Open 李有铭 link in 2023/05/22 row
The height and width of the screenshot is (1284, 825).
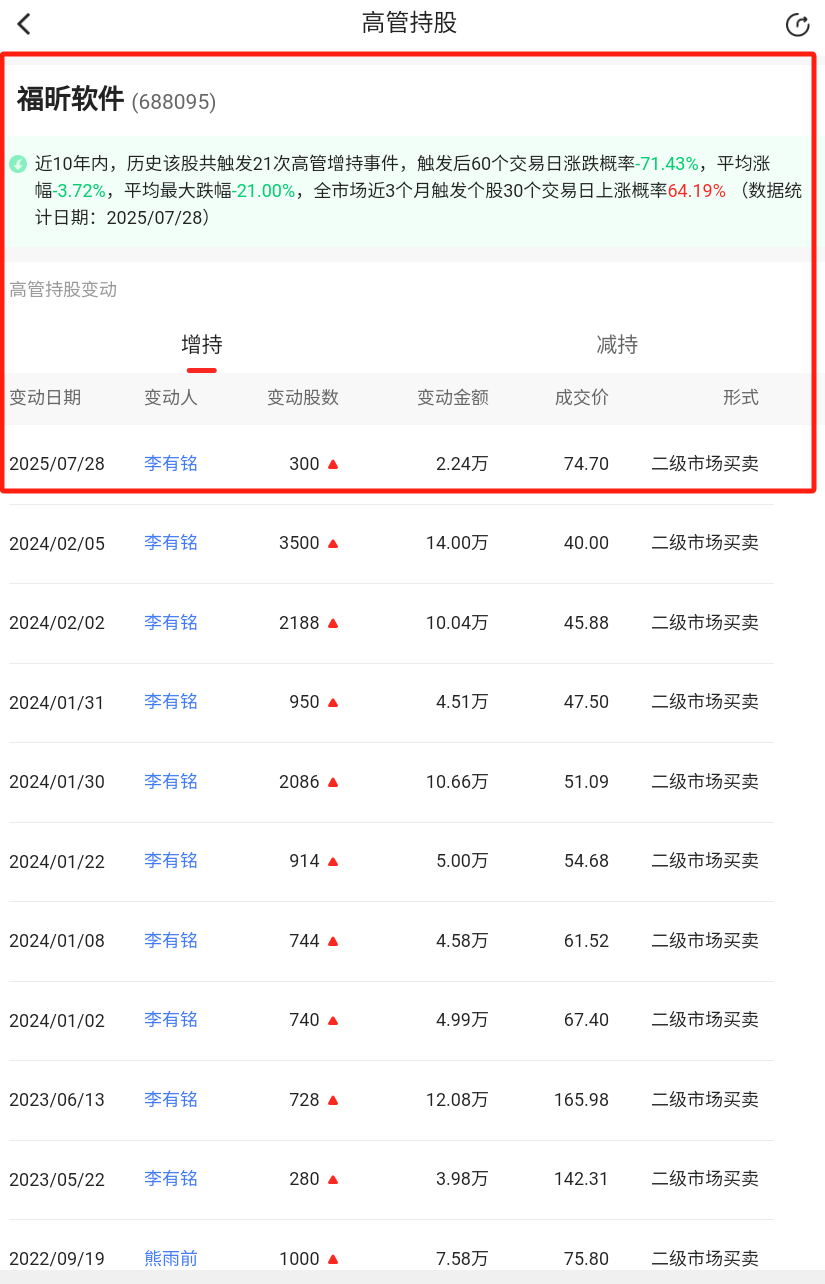point(171,1179)
